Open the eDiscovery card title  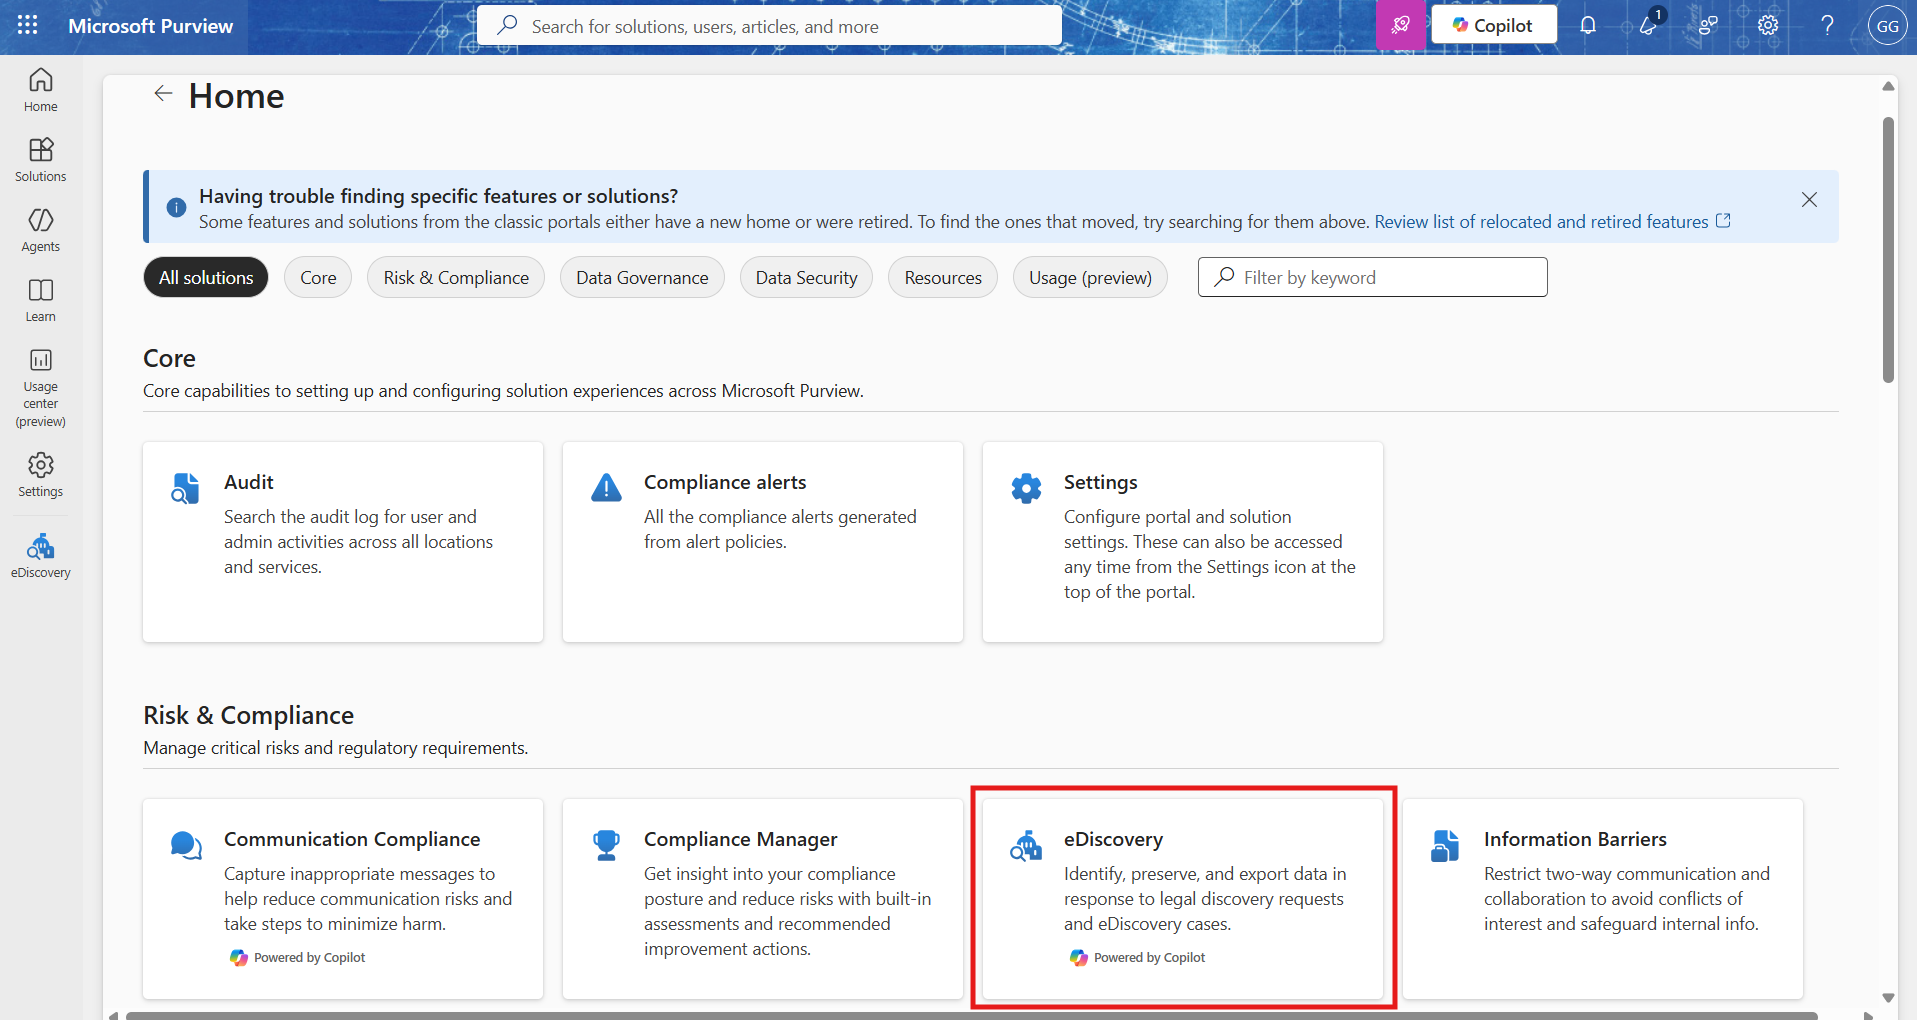[1113, 839]
